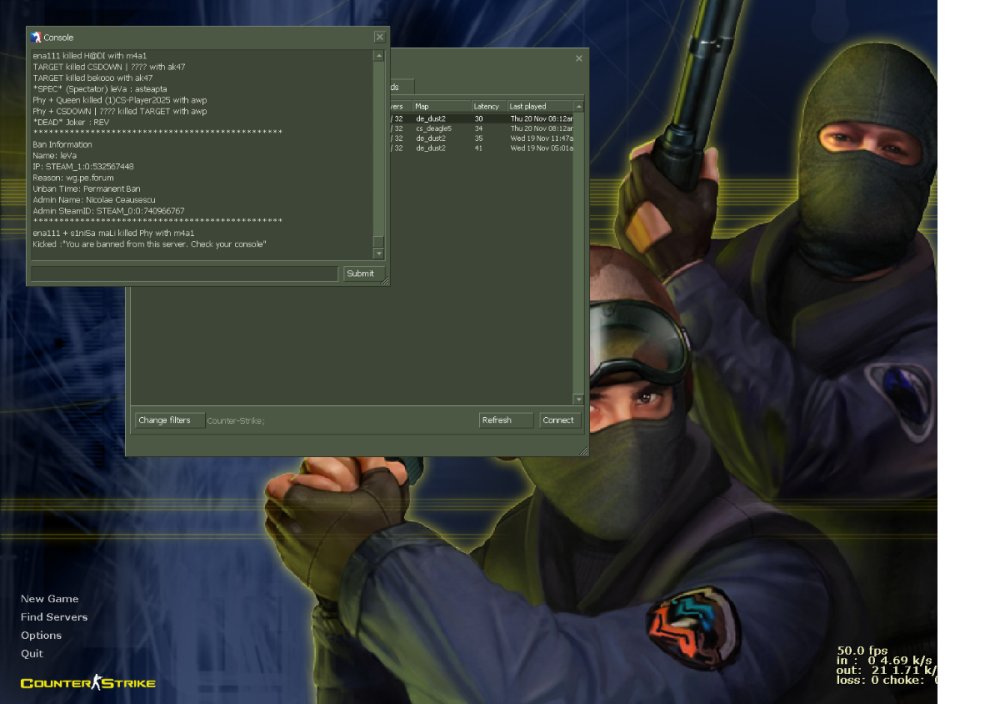Click the 'IP: STEAM_1:0:532567448' line

(x=83, y=166)
